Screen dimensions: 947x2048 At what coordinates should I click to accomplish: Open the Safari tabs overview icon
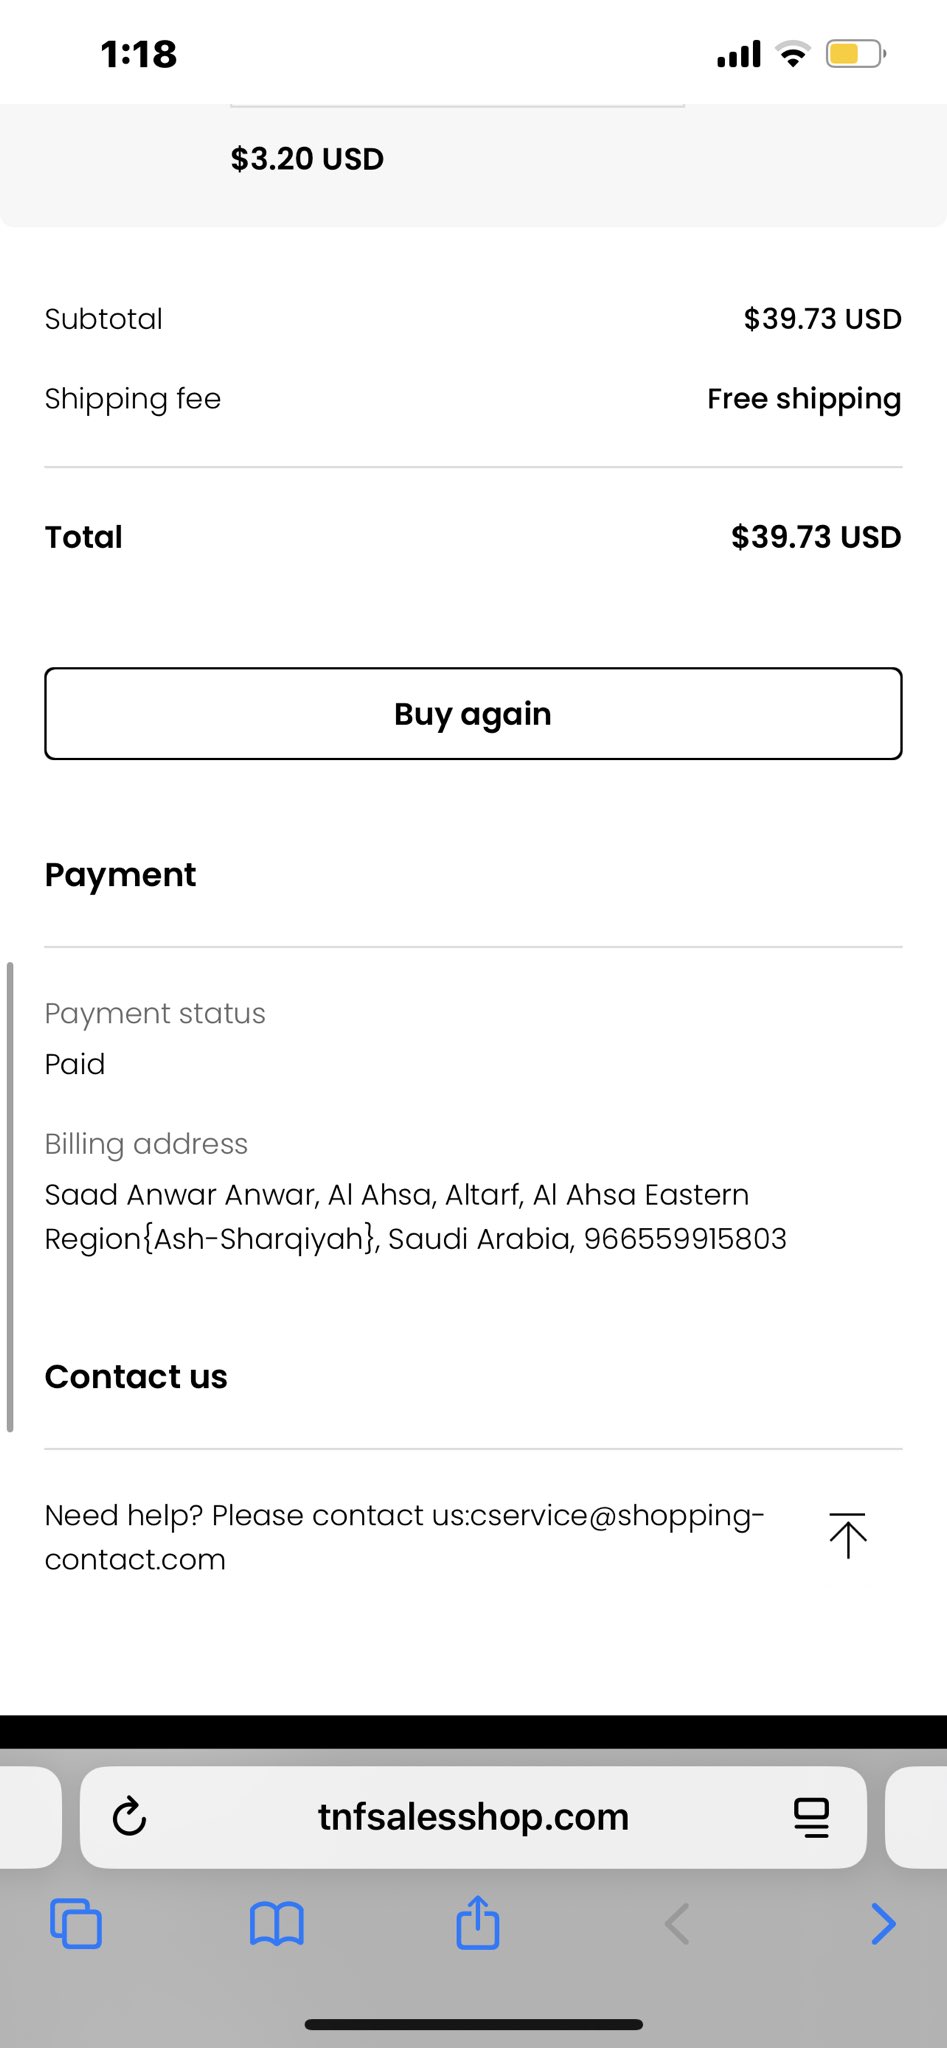pyautogui.click(x=76, y=1923)
